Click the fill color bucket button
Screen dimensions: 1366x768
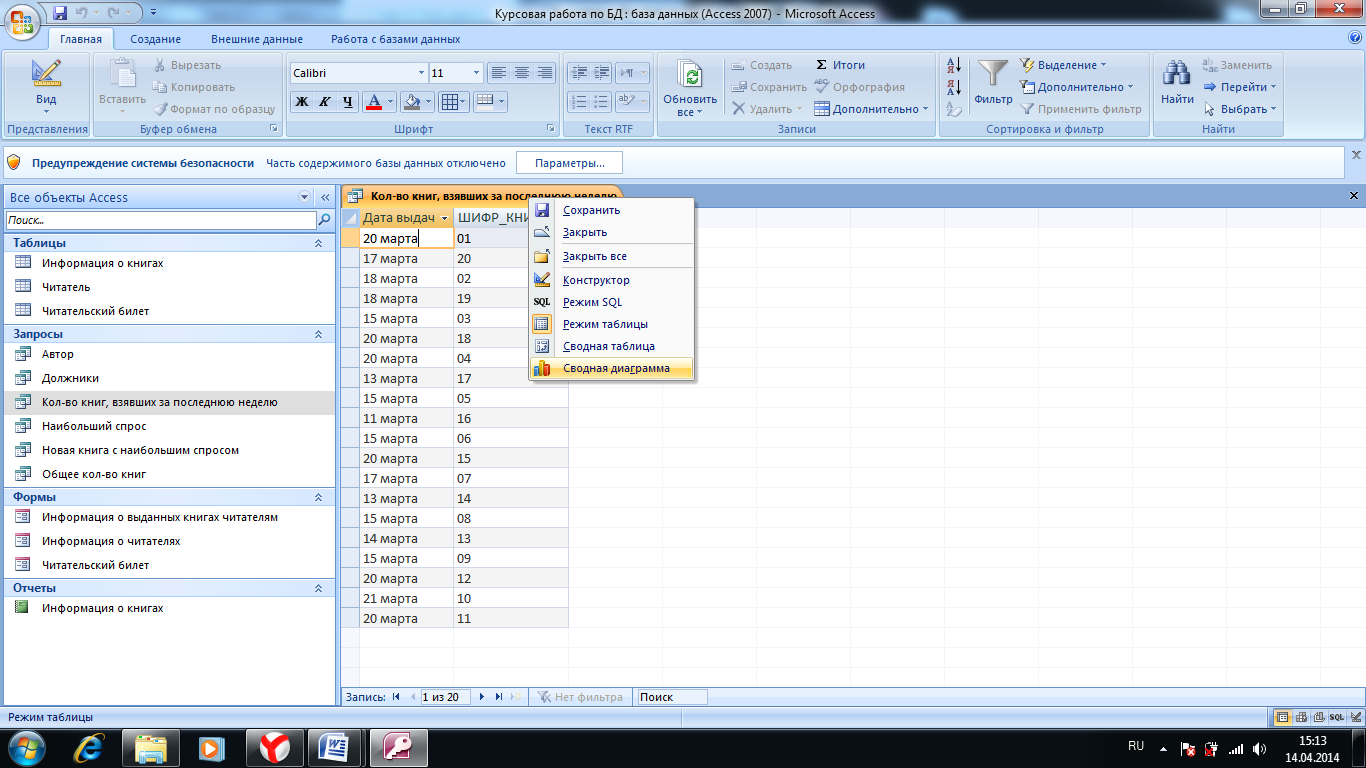(411, 102)
